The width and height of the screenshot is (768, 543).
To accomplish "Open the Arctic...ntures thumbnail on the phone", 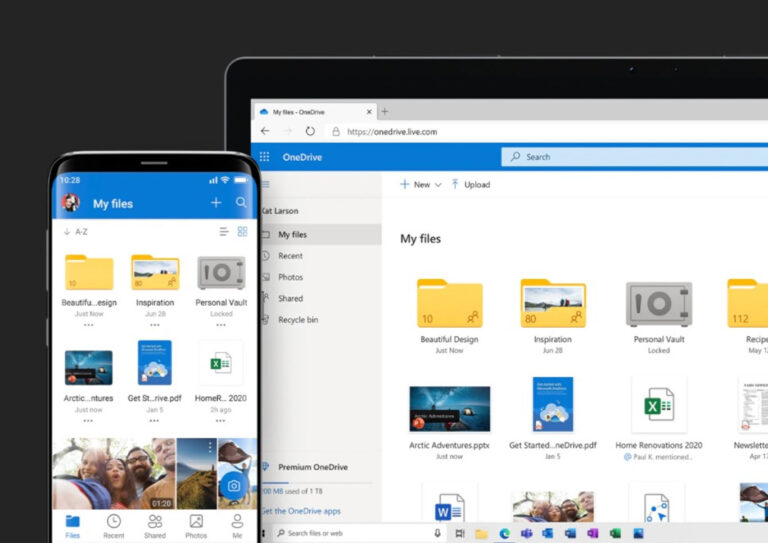I will (89, 368).
